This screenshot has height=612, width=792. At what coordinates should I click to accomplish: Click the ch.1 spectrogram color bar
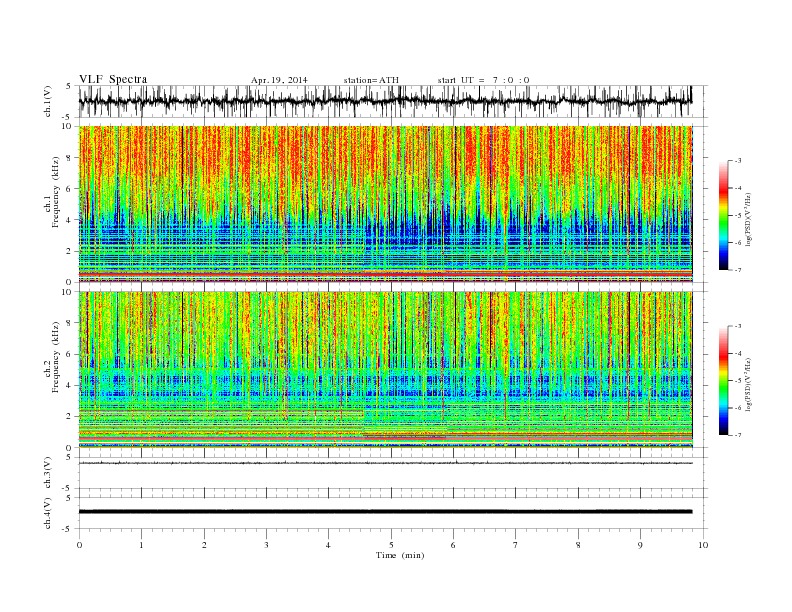724,215
